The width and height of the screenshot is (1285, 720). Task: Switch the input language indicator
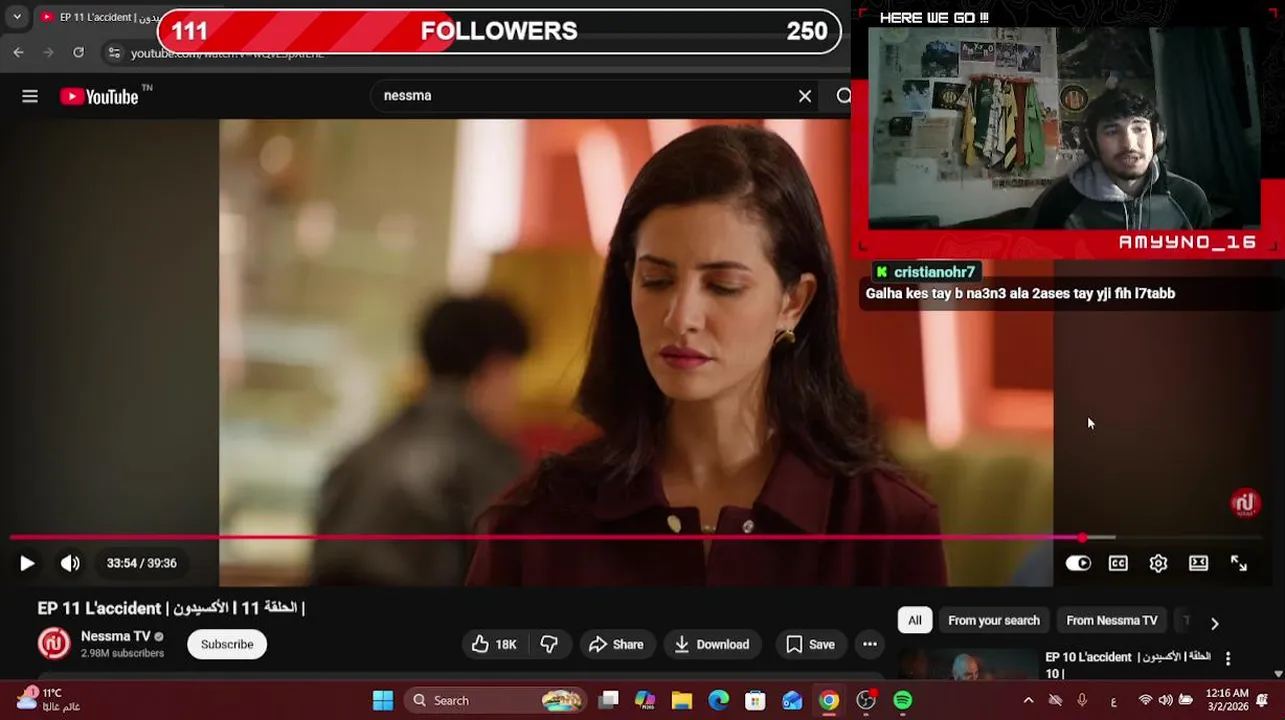(1113, 701)
